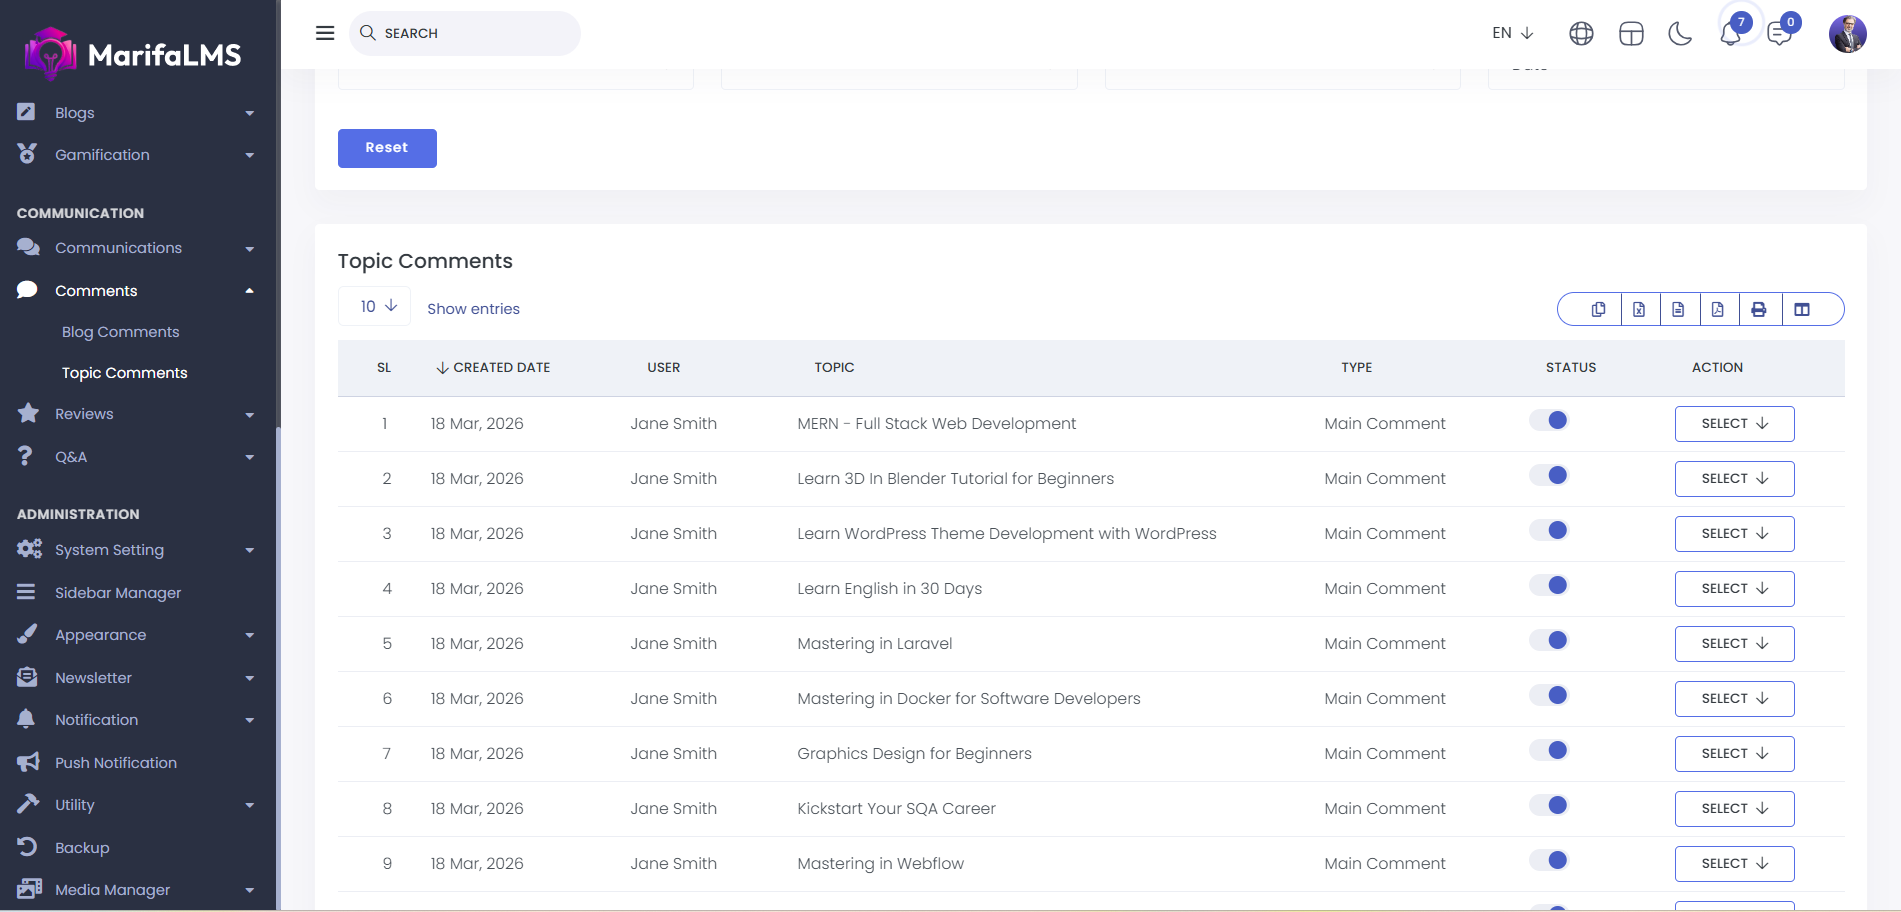Open column visibility options
The height and width of the screenshot is (912, 1901).
1802,310
